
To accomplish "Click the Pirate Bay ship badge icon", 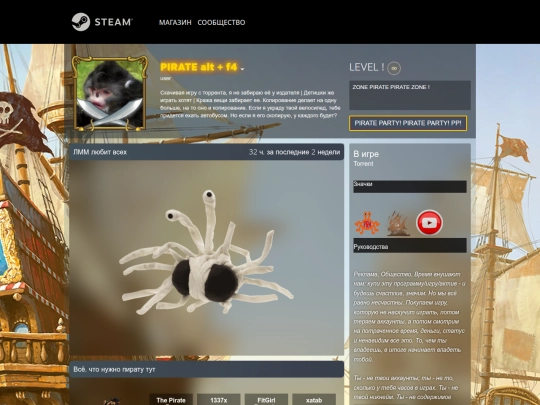I will click(398, 224).
